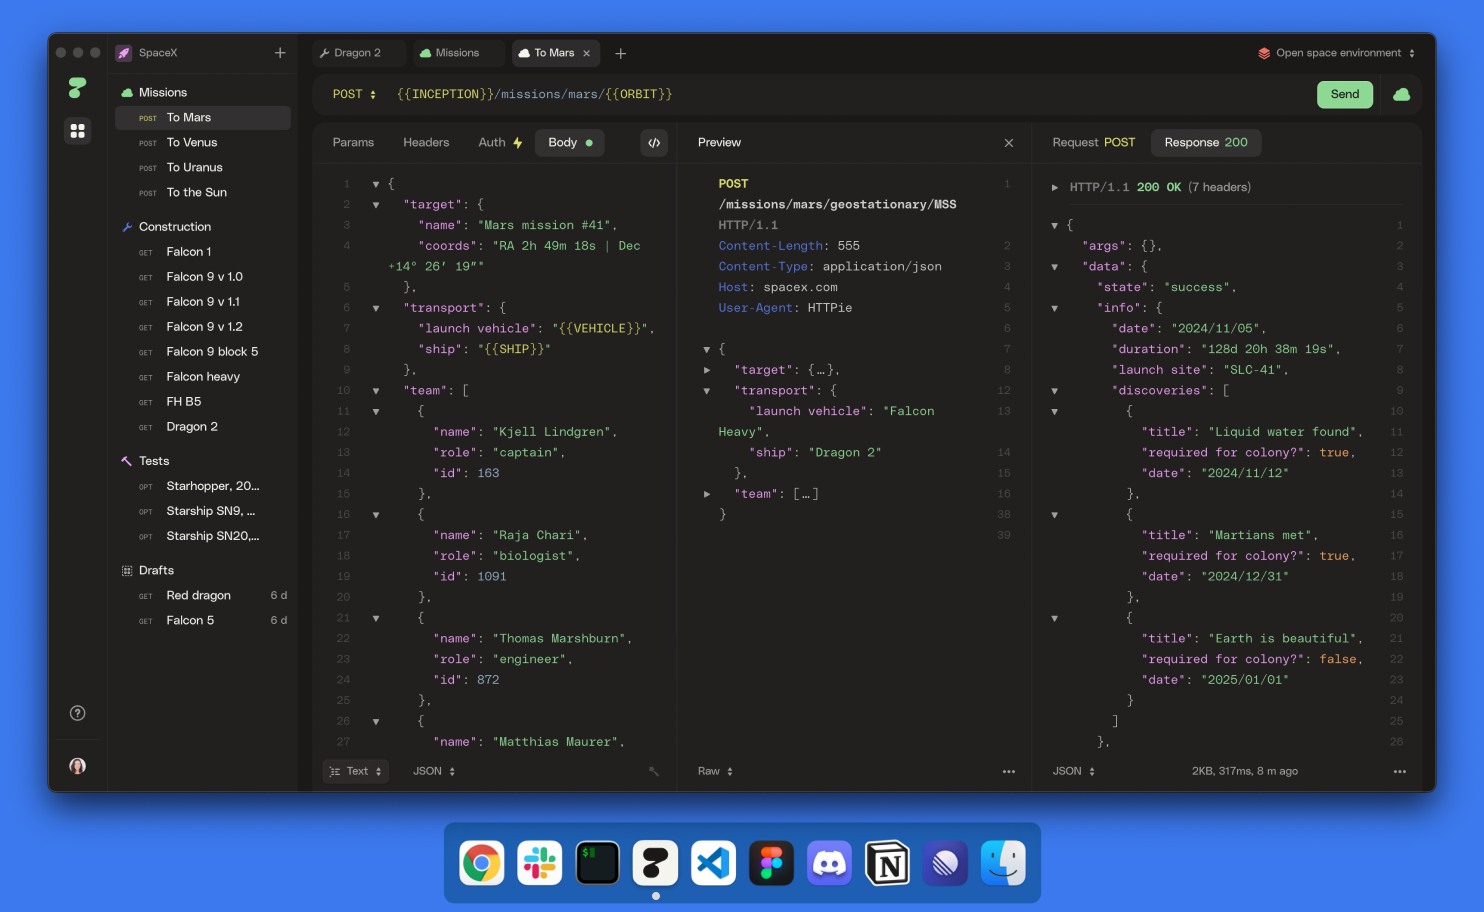This screenshot has width=1484, height=912.
Task: Click the SpaceX workspace rocket icon
Action: pyautogui.click(x=124, y=53)
